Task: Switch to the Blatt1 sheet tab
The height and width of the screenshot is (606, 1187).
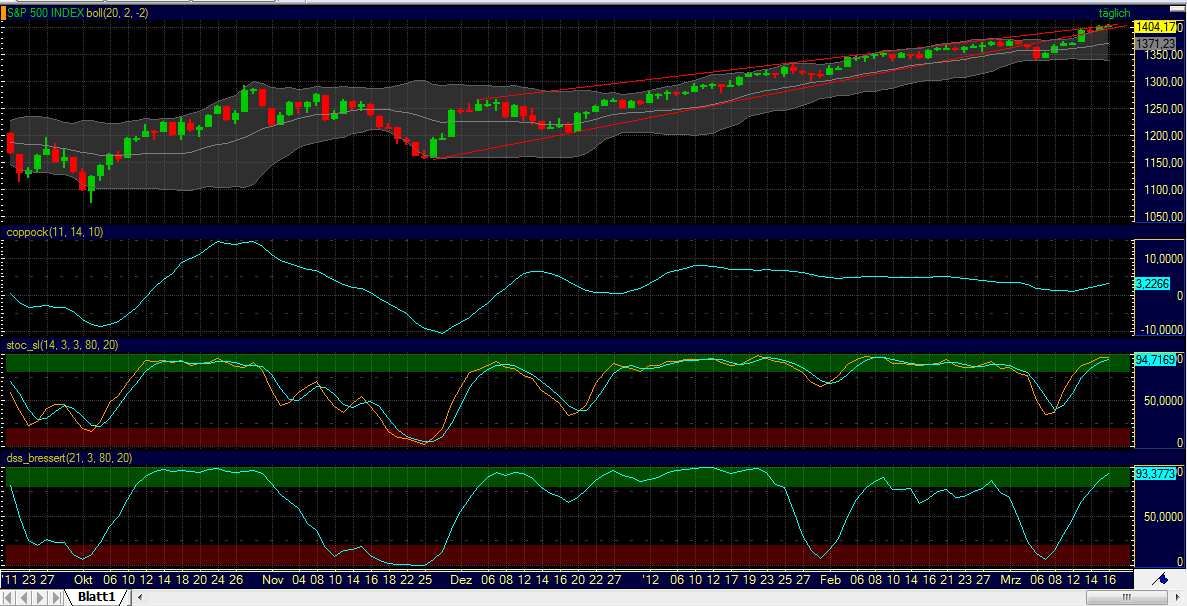Action: (98, 597)
